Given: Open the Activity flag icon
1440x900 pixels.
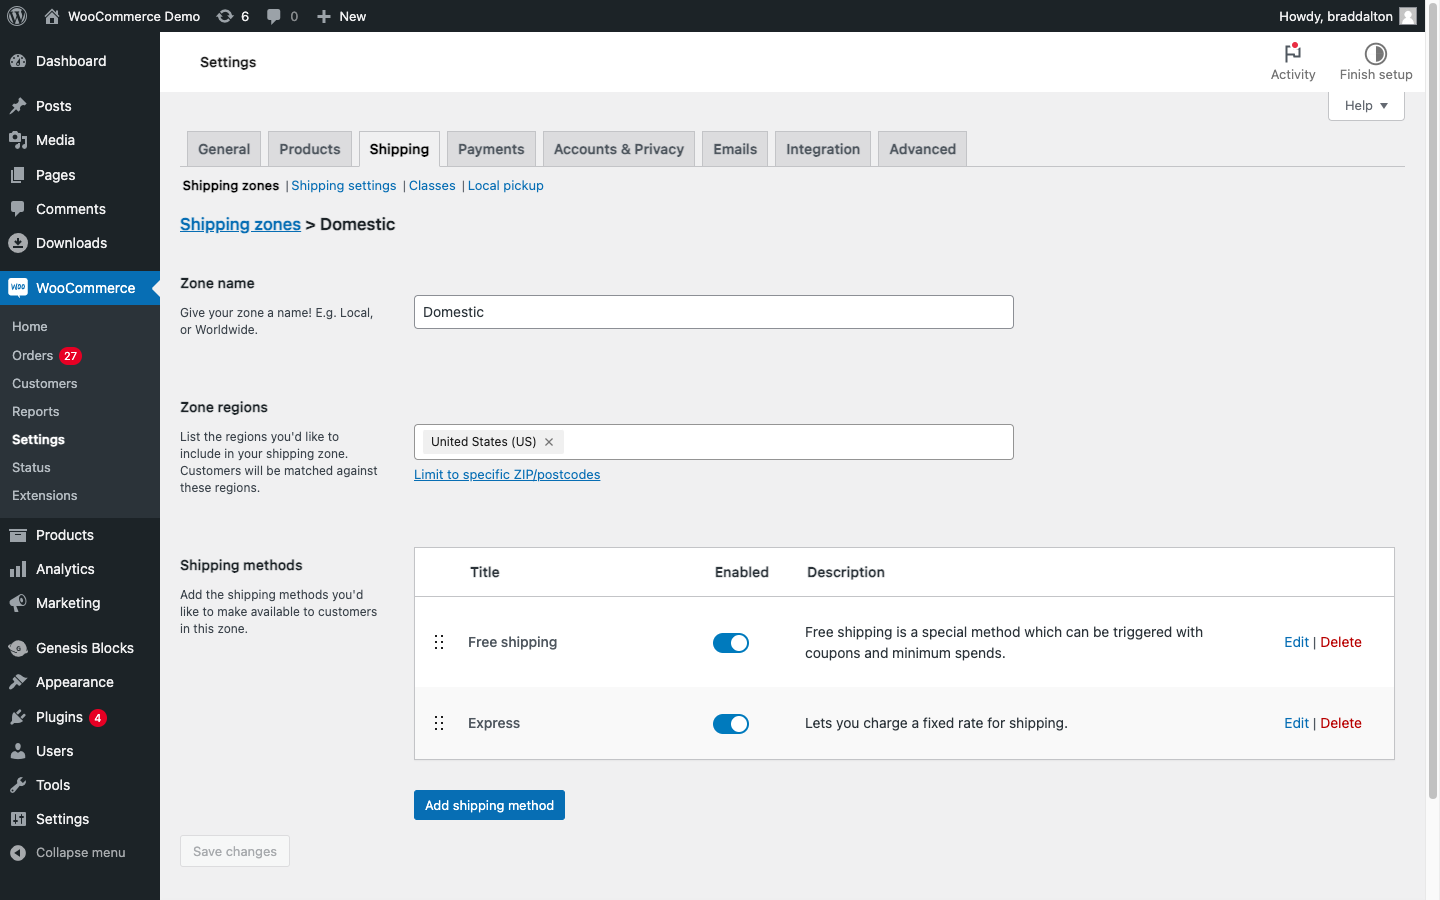Looking at the screenshot, I should [1292, 53].
